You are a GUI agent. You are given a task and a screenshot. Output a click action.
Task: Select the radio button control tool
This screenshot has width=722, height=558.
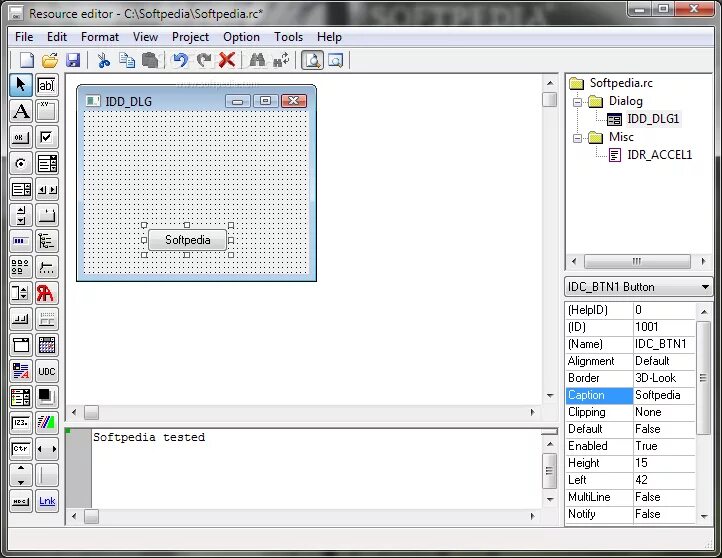pos(21,163)
